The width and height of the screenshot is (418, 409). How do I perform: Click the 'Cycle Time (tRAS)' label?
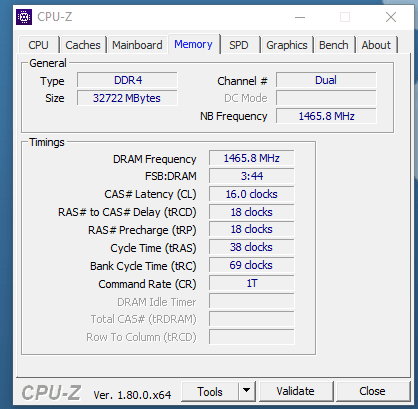(153, 248)
